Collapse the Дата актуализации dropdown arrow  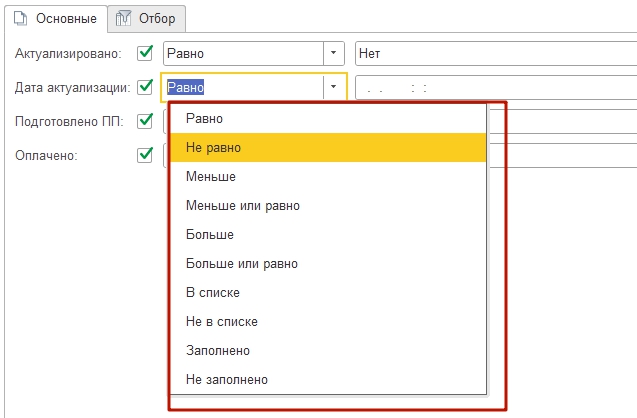332,87
